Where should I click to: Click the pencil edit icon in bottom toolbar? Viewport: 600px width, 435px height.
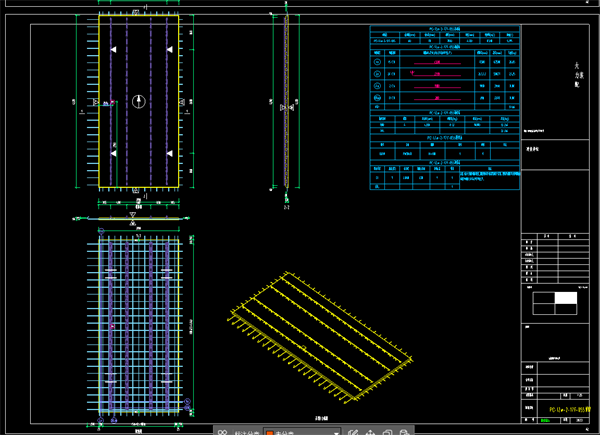[x=353, y=432]
